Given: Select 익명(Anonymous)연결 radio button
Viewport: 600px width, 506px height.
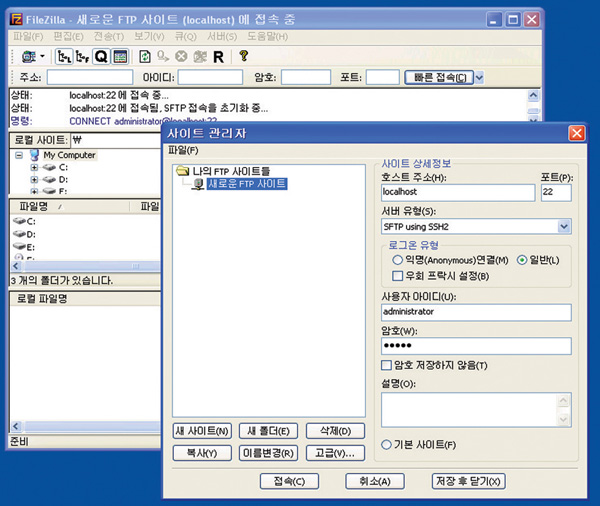Looking at the screenshot, I should pyautogui.click(x=397, y=260).
